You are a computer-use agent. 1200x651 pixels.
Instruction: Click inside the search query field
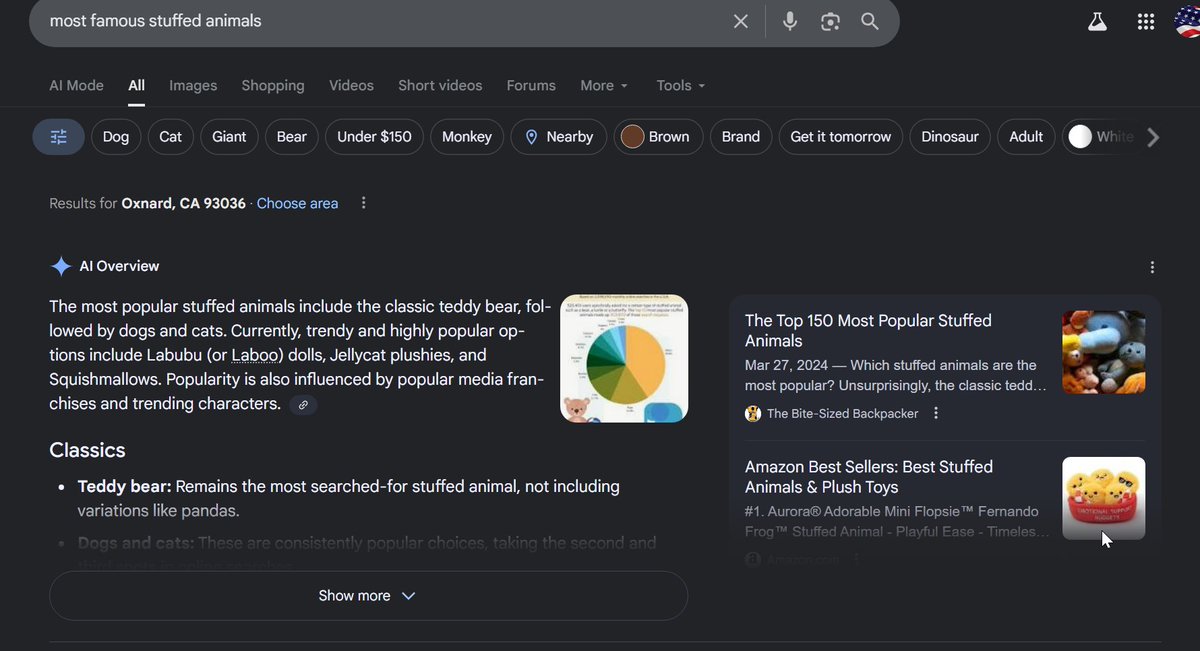380,21
